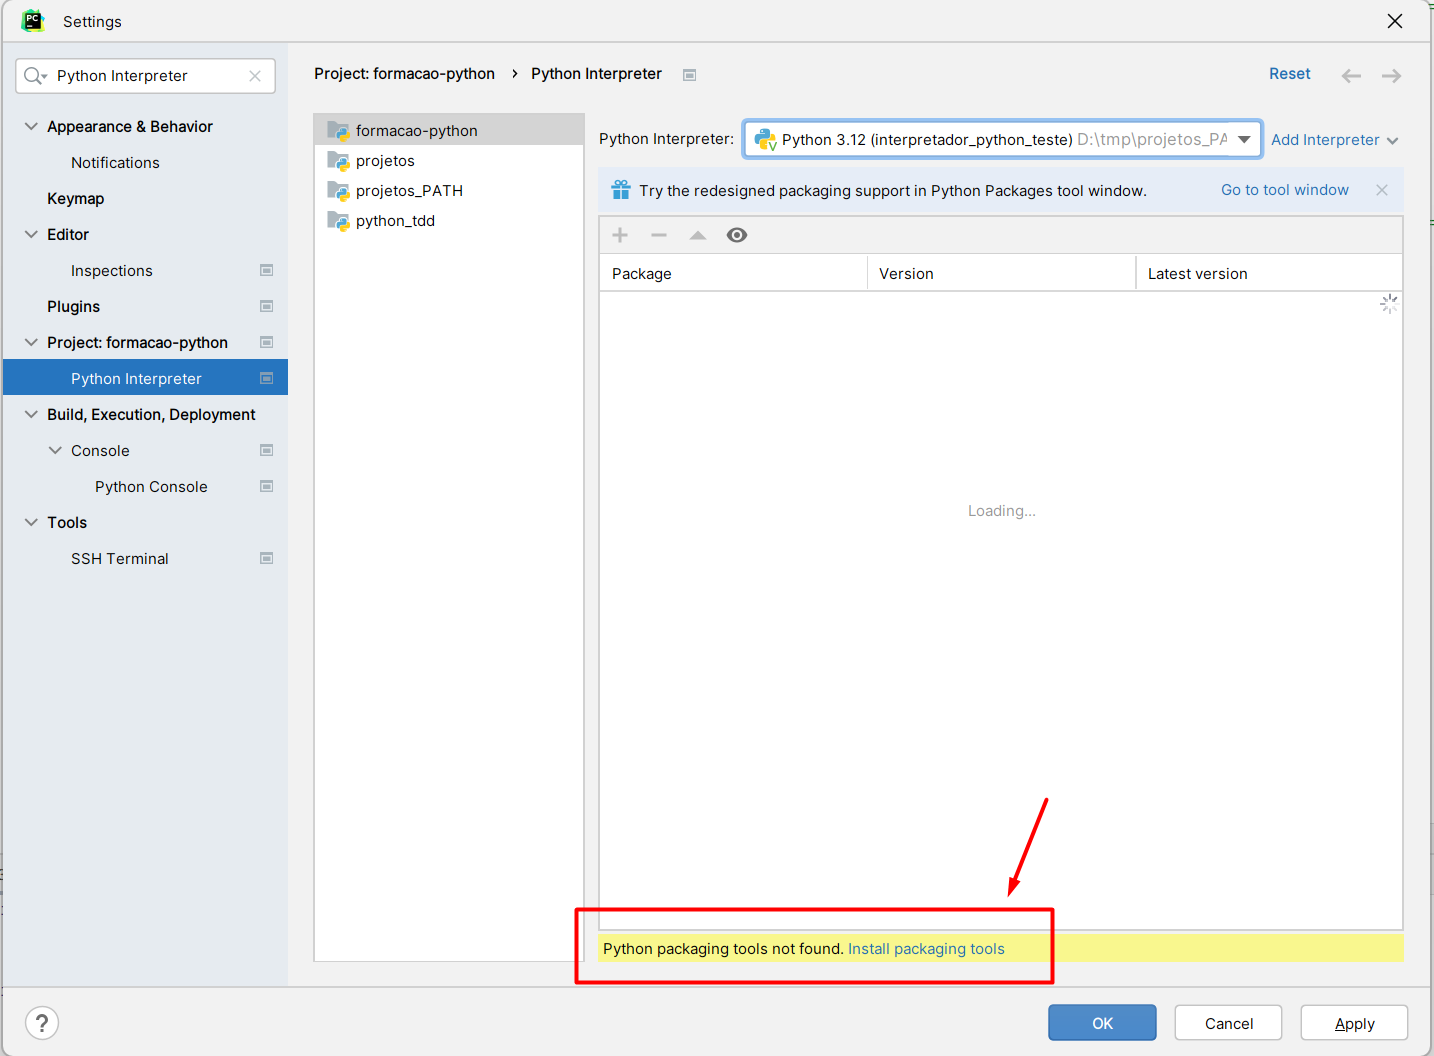Collapse Appearance & Behavior section
Screen dimensions: 1434x1056
click(31, 126)
